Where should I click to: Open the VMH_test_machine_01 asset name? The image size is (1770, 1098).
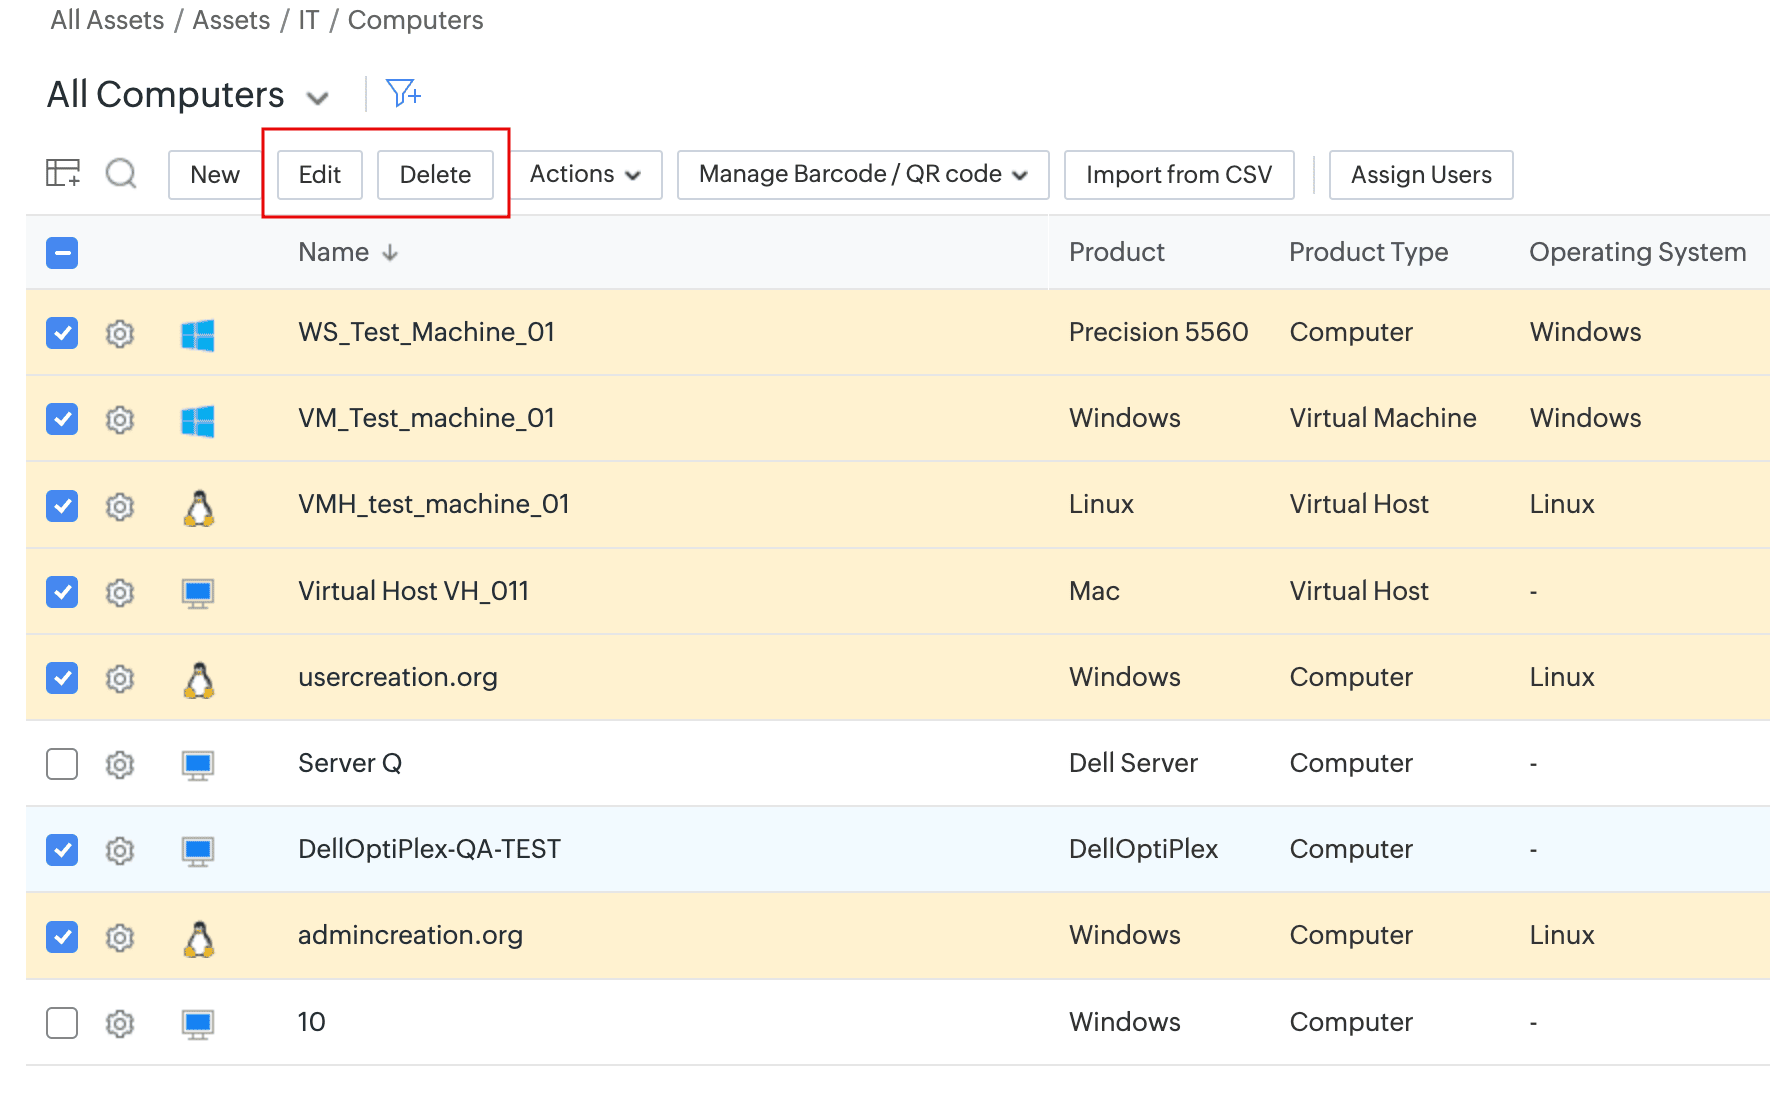pos(433,504)
